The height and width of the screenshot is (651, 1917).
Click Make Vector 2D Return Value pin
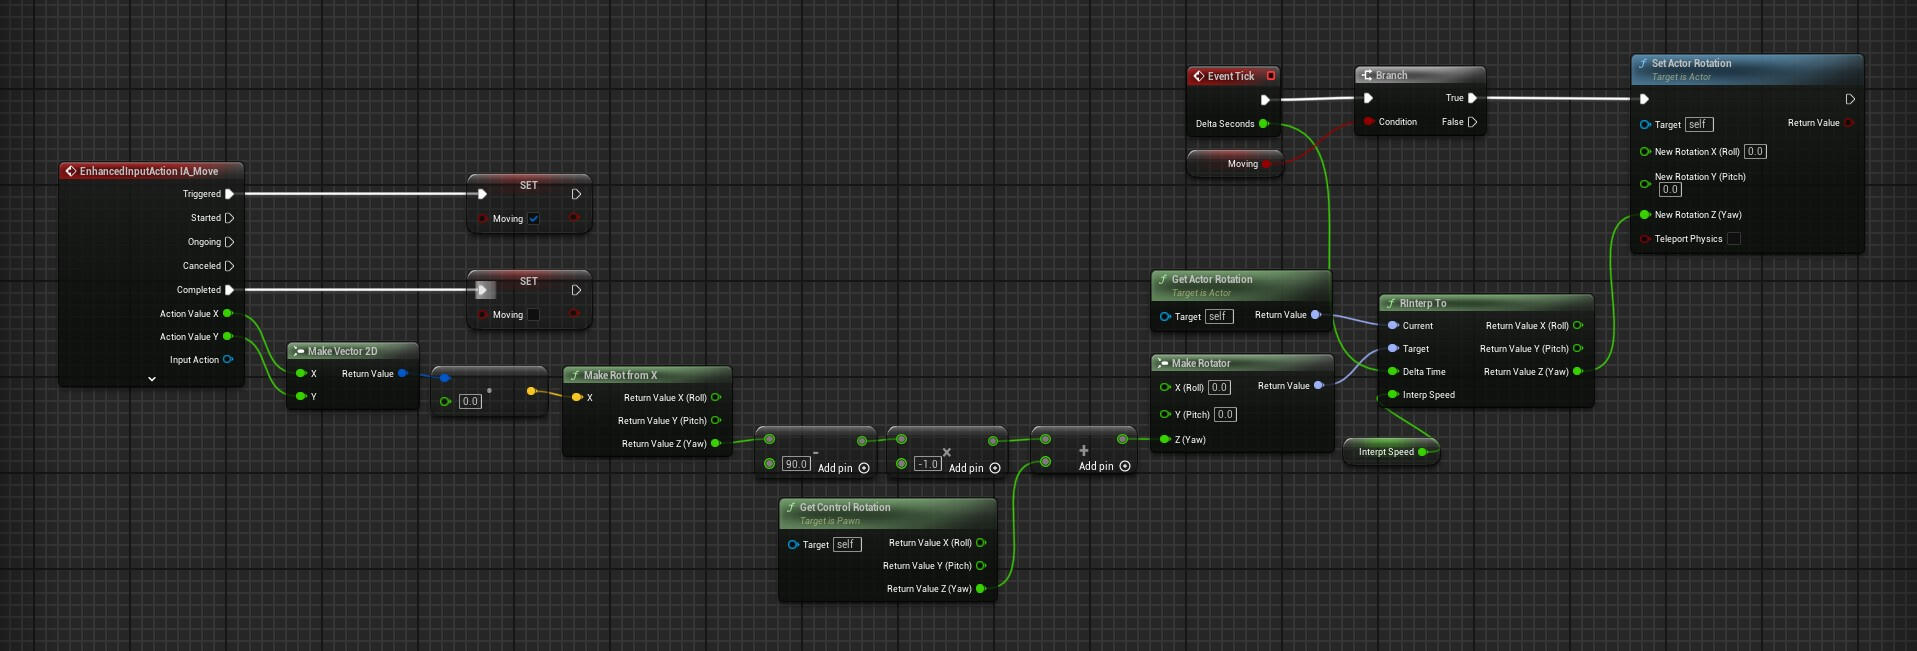point(402,374)
